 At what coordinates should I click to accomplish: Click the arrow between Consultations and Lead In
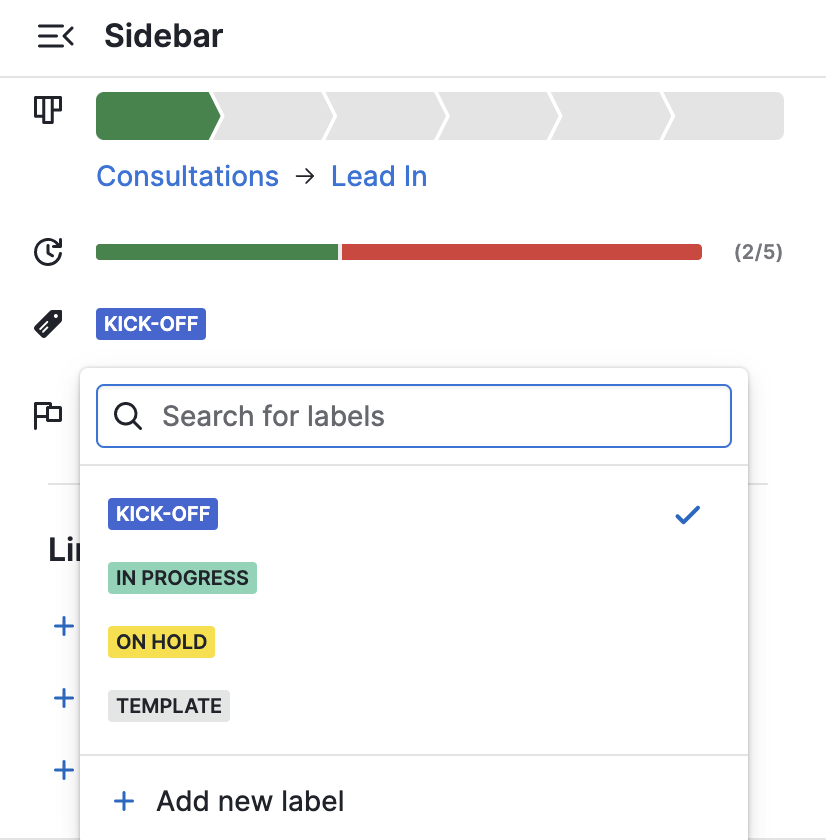[305, 176]
